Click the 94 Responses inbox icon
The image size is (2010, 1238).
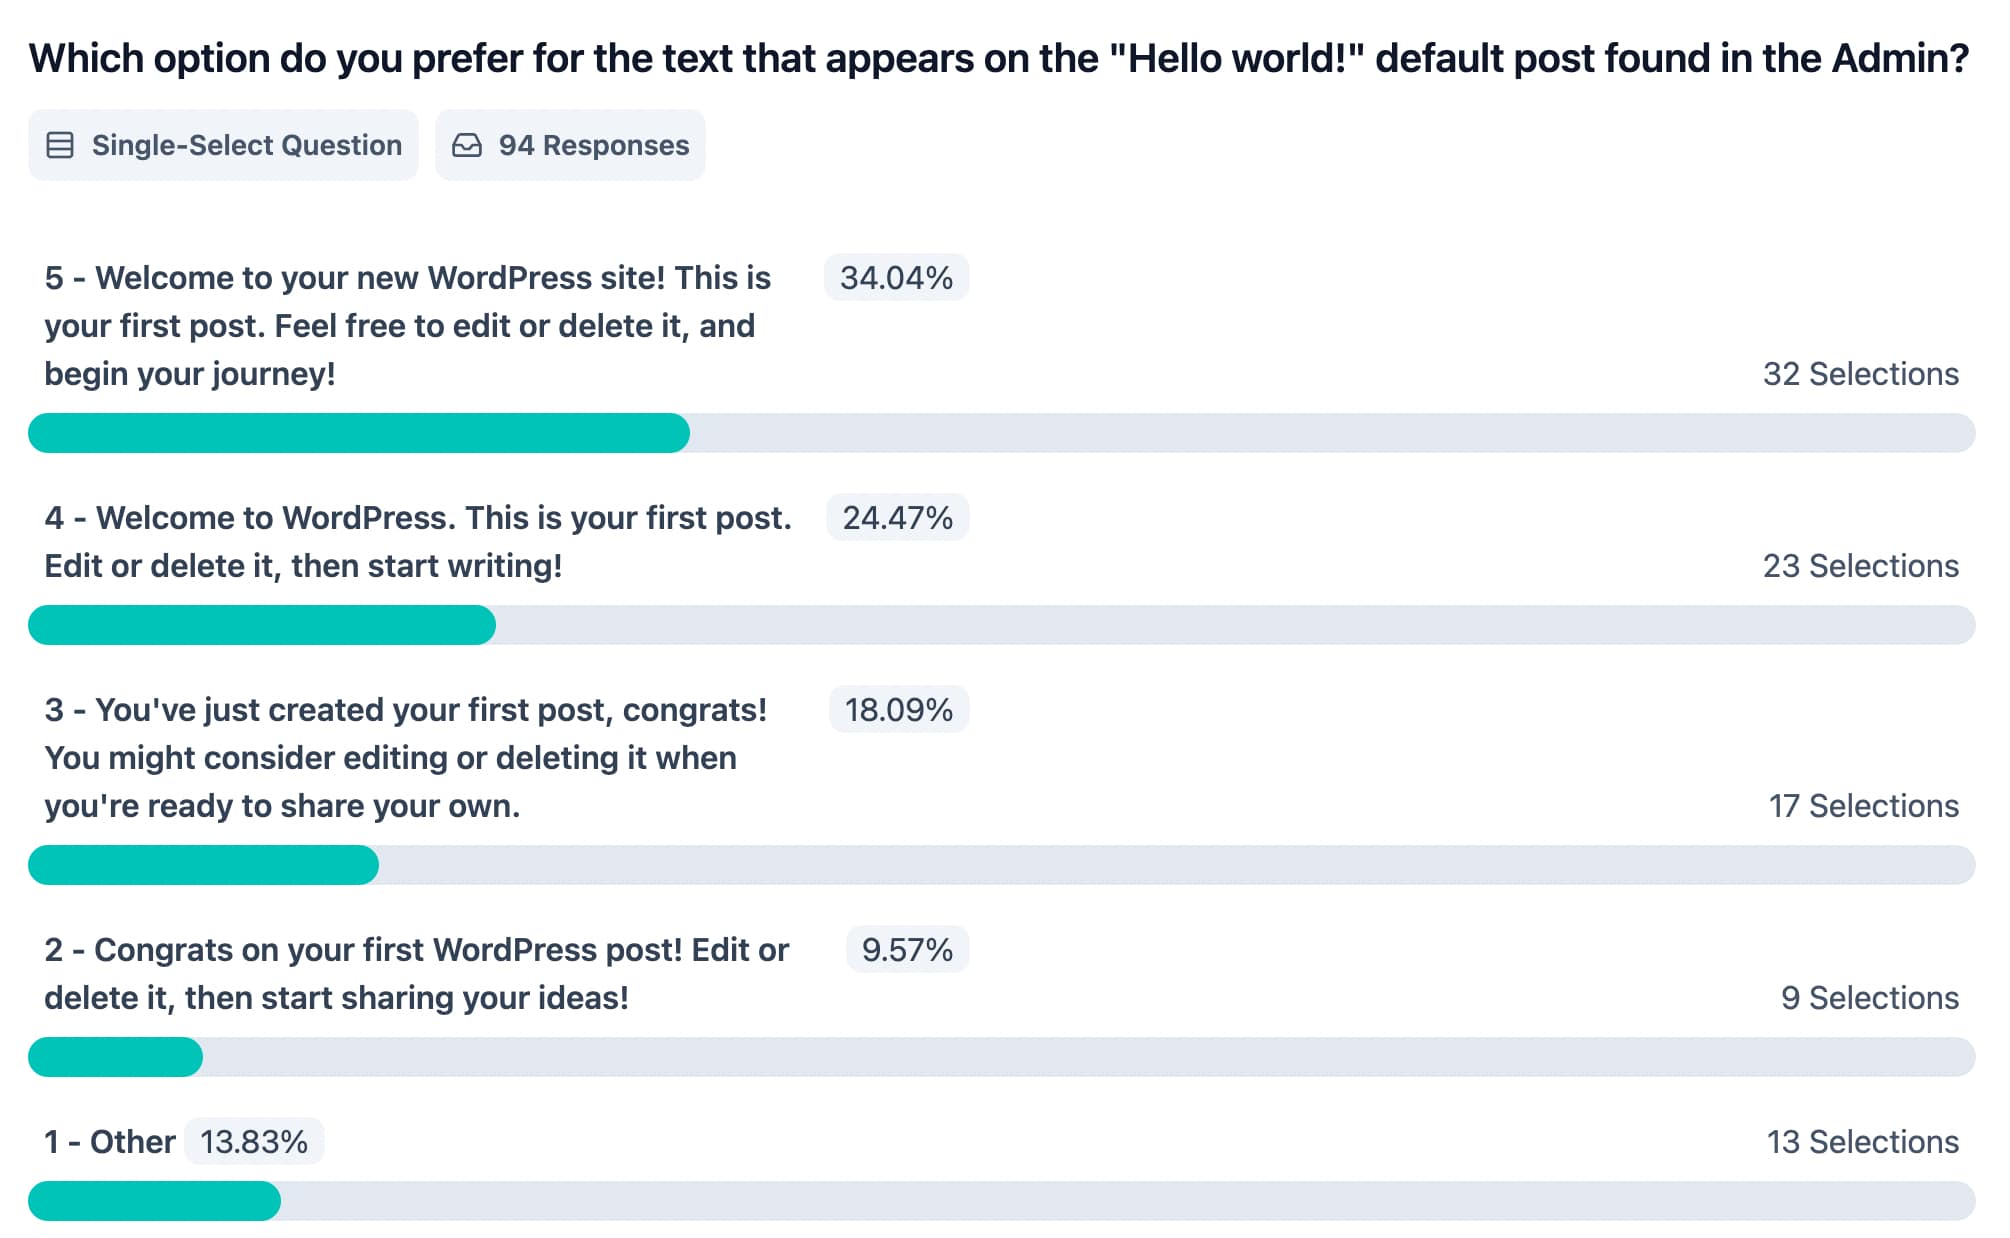[x=467, y=146]
